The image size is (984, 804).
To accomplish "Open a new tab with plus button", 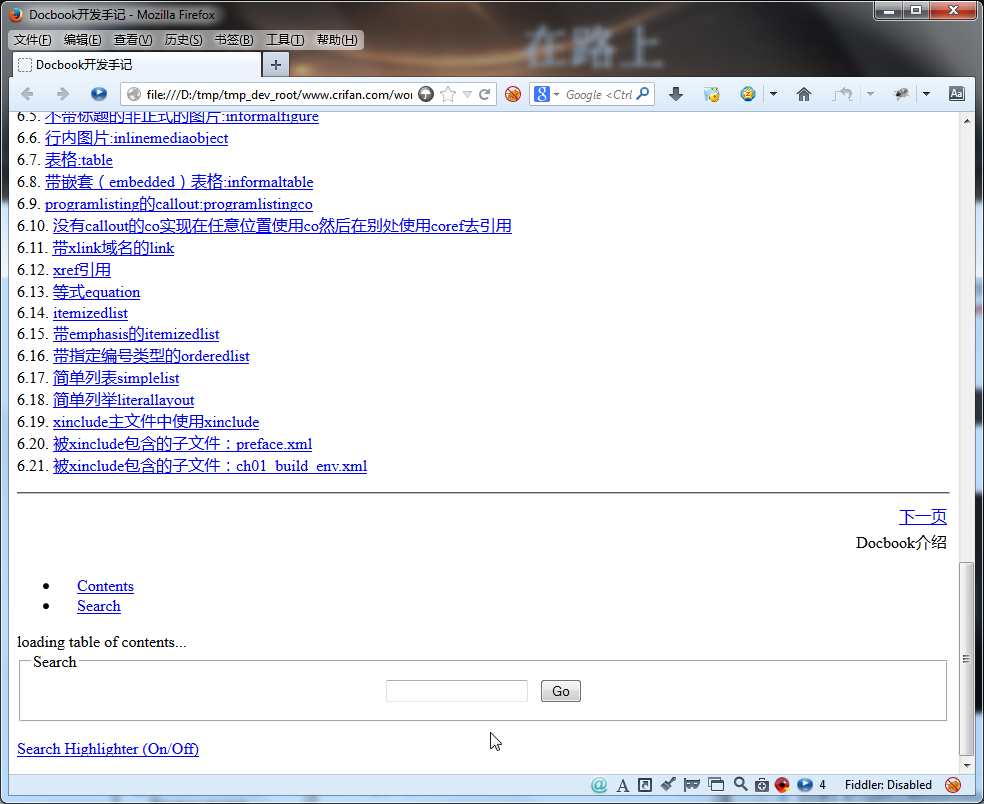I will pos(275,65).
